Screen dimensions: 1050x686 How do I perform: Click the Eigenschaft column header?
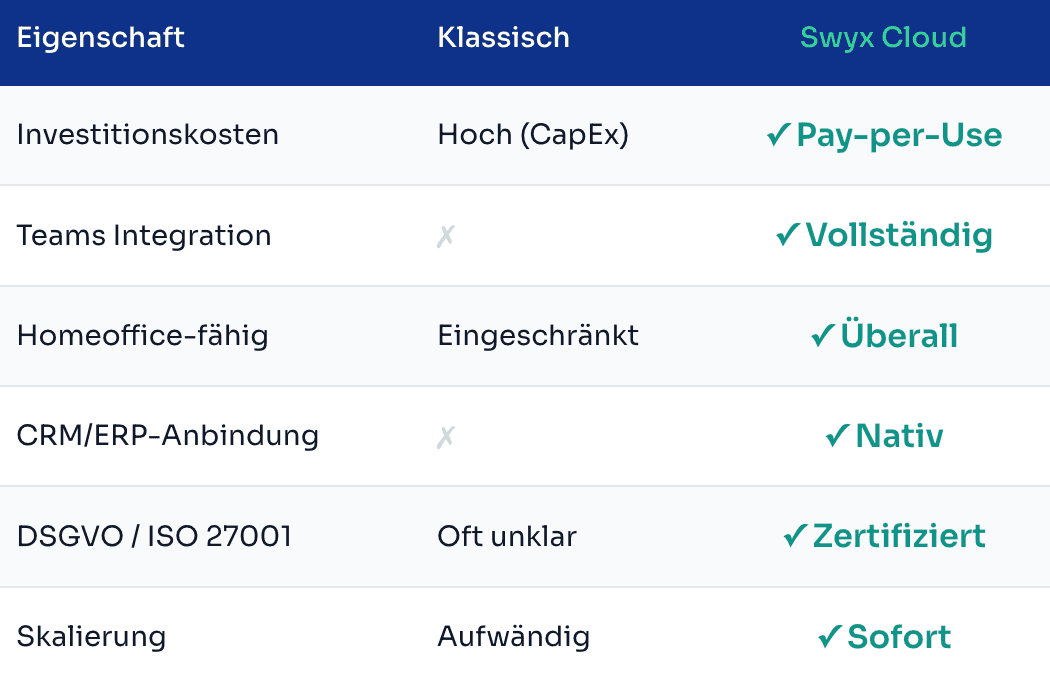101,38
